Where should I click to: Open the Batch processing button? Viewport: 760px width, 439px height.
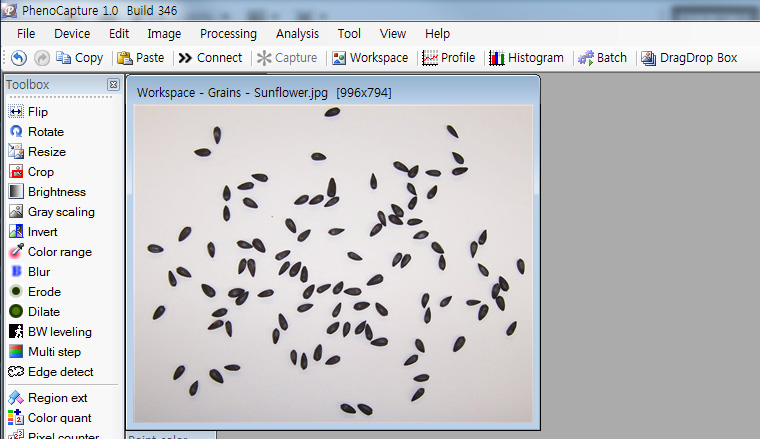click(x=602, y=58)
